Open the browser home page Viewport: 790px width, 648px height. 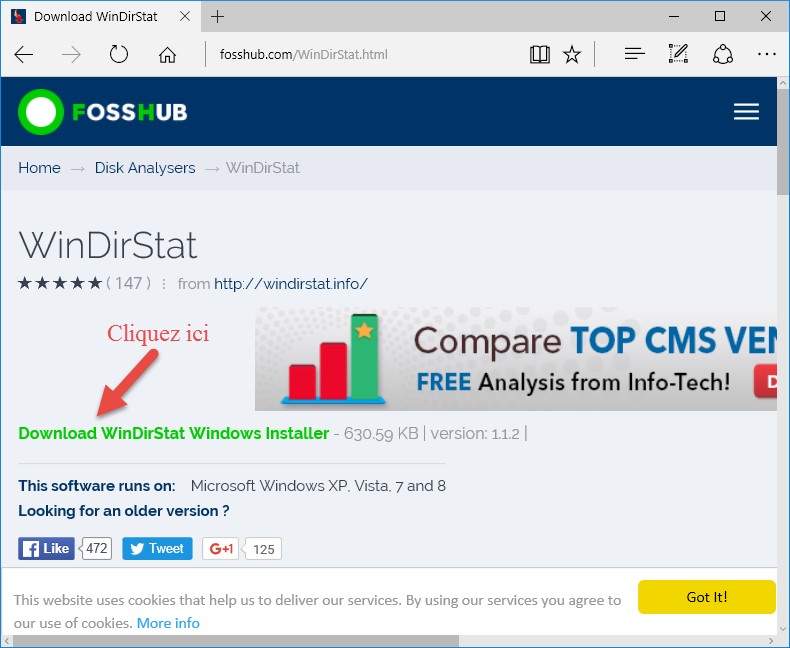pos(167,54)
